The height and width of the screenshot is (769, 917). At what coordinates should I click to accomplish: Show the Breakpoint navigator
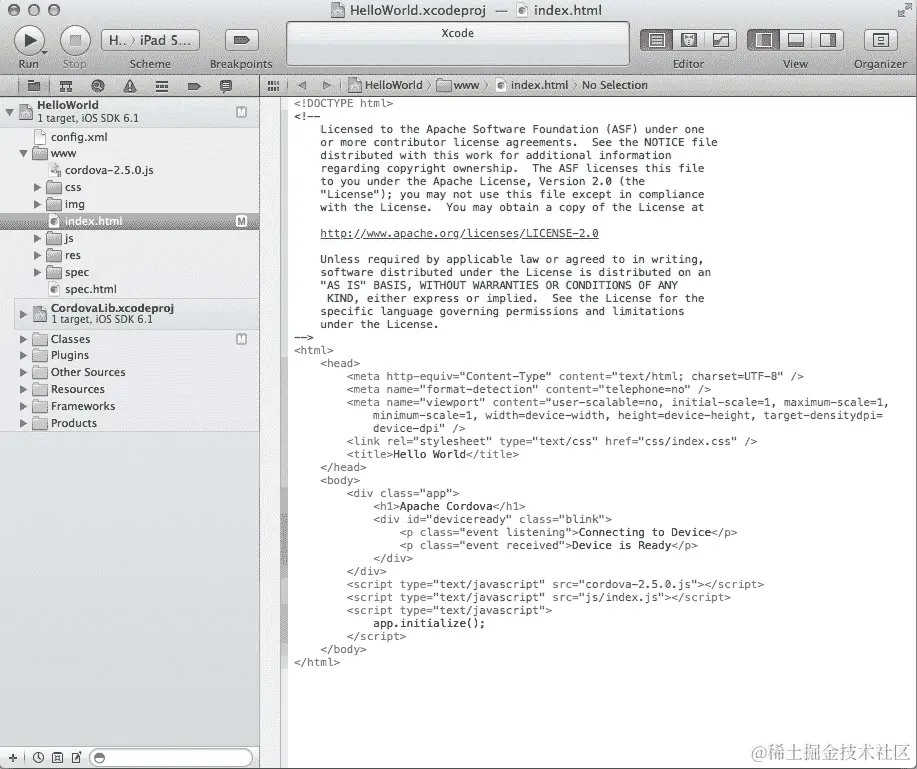[x=194, y=86]
